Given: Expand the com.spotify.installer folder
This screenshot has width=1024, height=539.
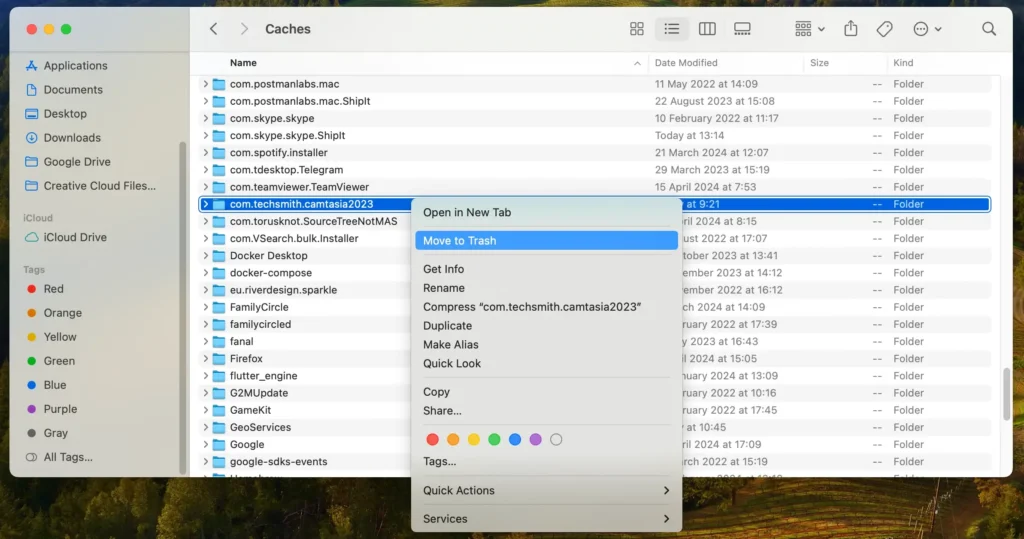Looking at the screenshot, I should [205, 153].
